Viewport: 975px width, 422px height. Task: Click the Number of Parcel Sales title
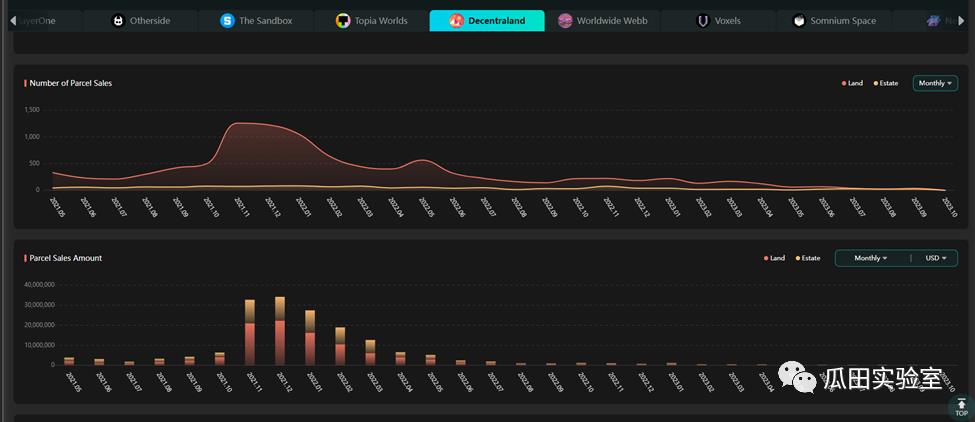[71, 83]
